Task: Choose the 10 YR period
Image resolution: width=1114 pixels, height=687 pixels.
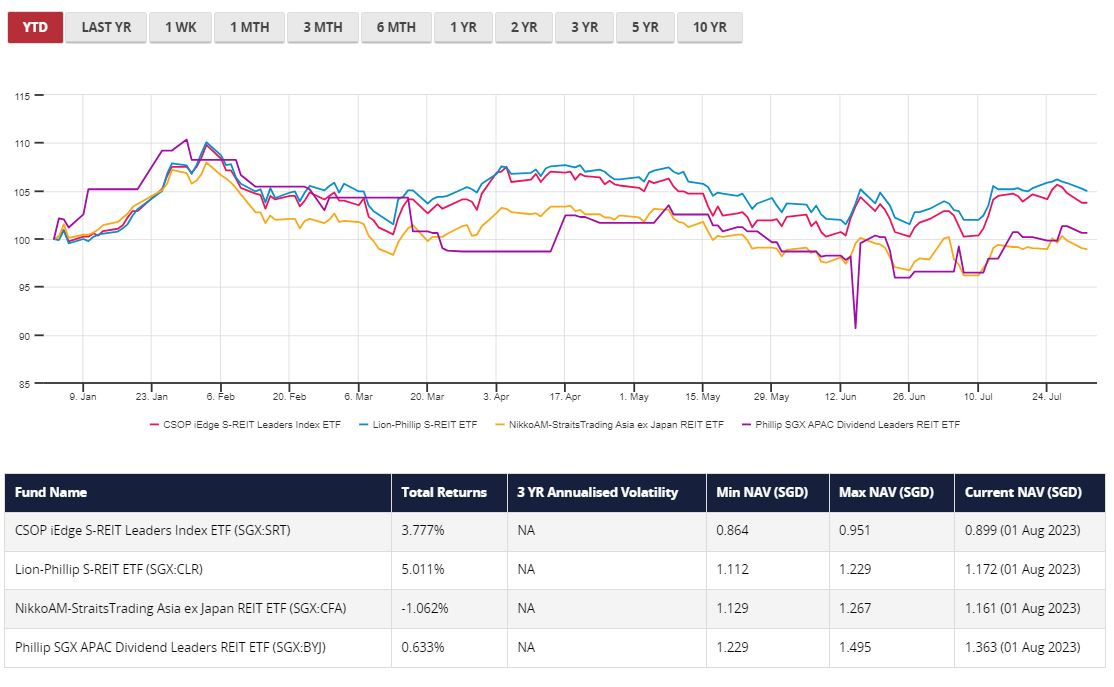Action: point(710,28)
